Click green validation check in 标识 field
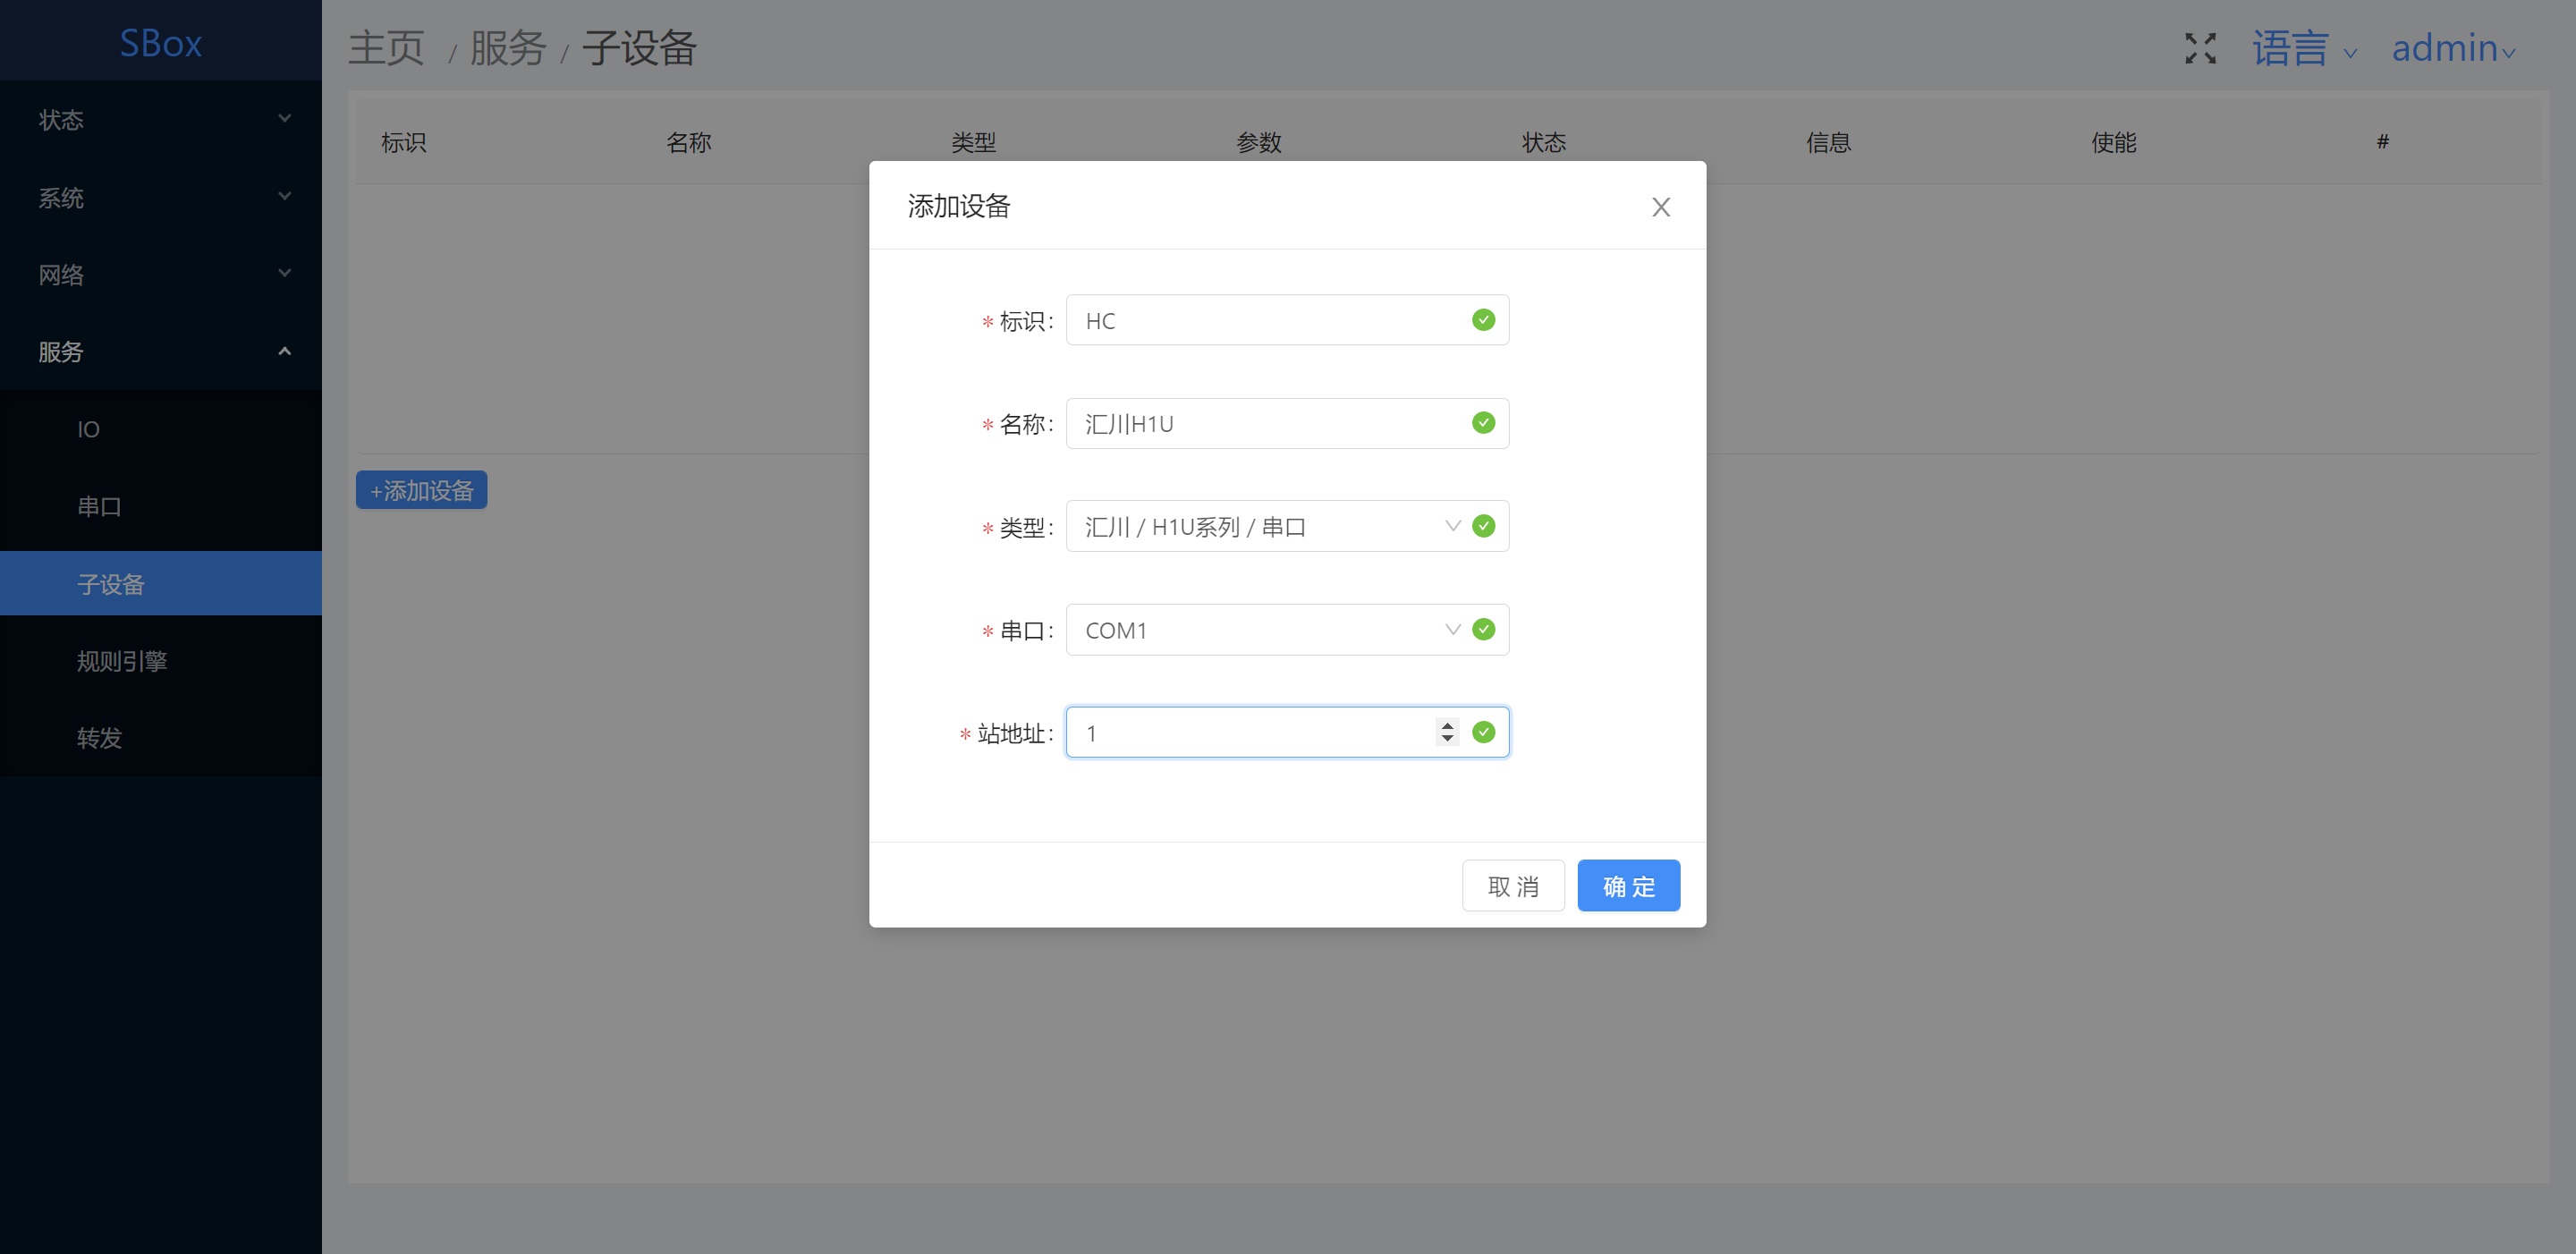This screenshot has height=1254, width=2576. pos(1483,320)
